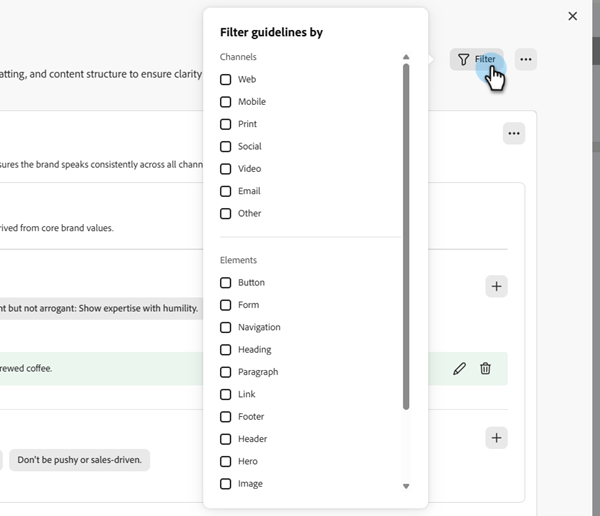600x516 pixels.
Task: Open the more options menu beside Filter
Action: click(x=526, y=60)
